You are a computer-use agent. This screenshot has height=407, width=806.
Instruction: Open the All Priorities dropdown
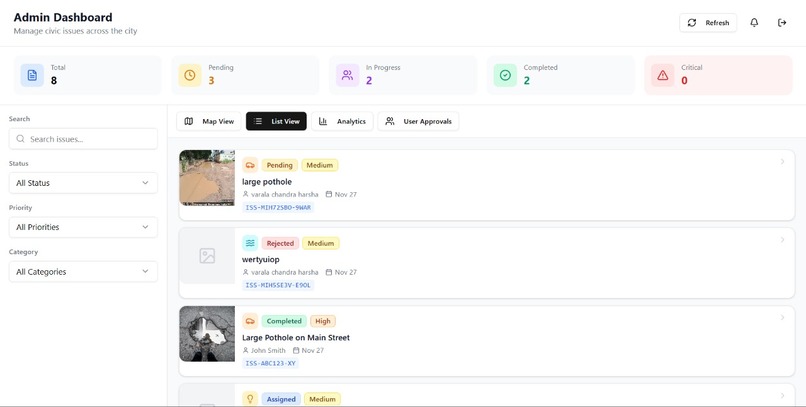83,227
